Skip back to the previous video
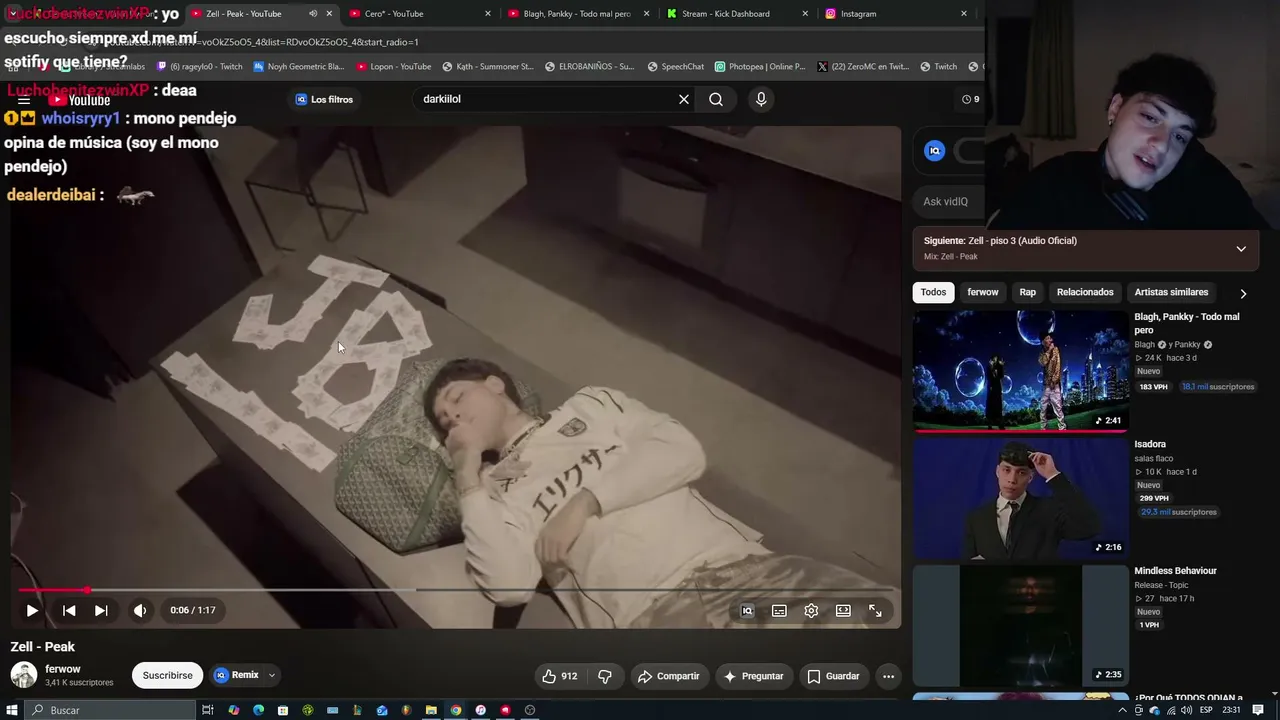Screen dimensions: 1280x720 pos(69,610)
